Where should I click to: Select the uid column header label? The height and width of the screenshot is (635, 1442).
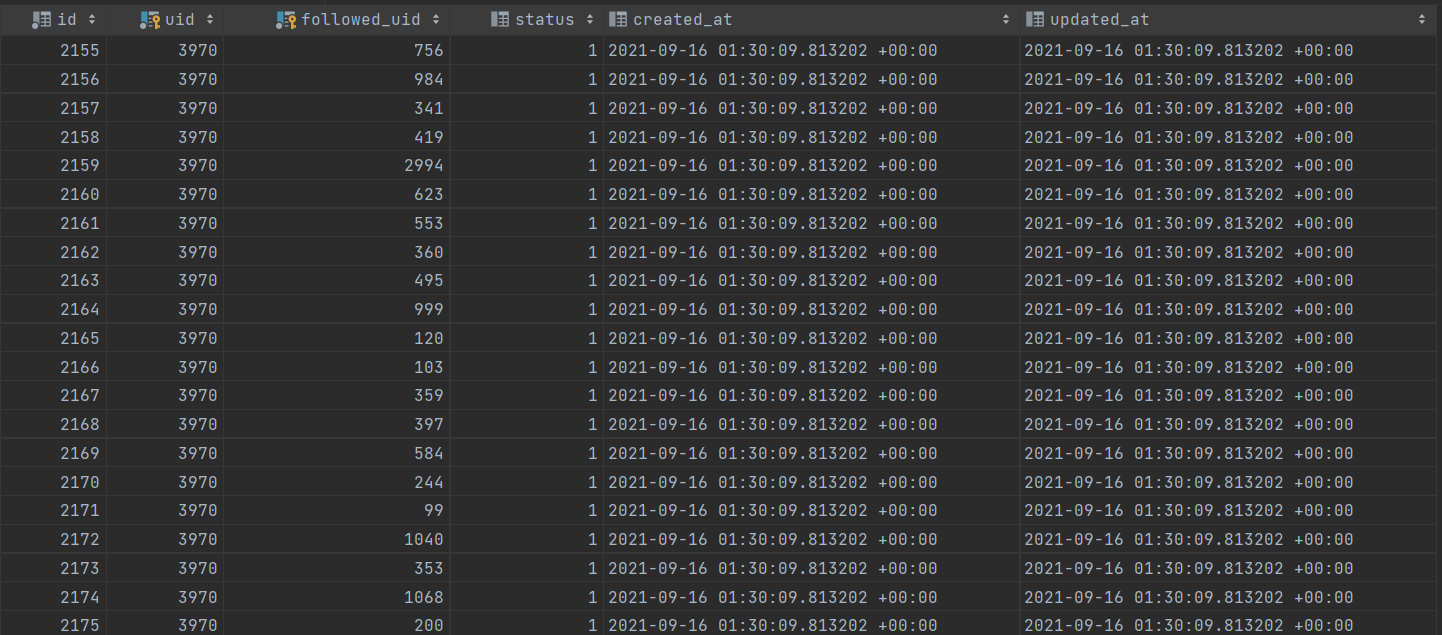(x=180, y=19)
